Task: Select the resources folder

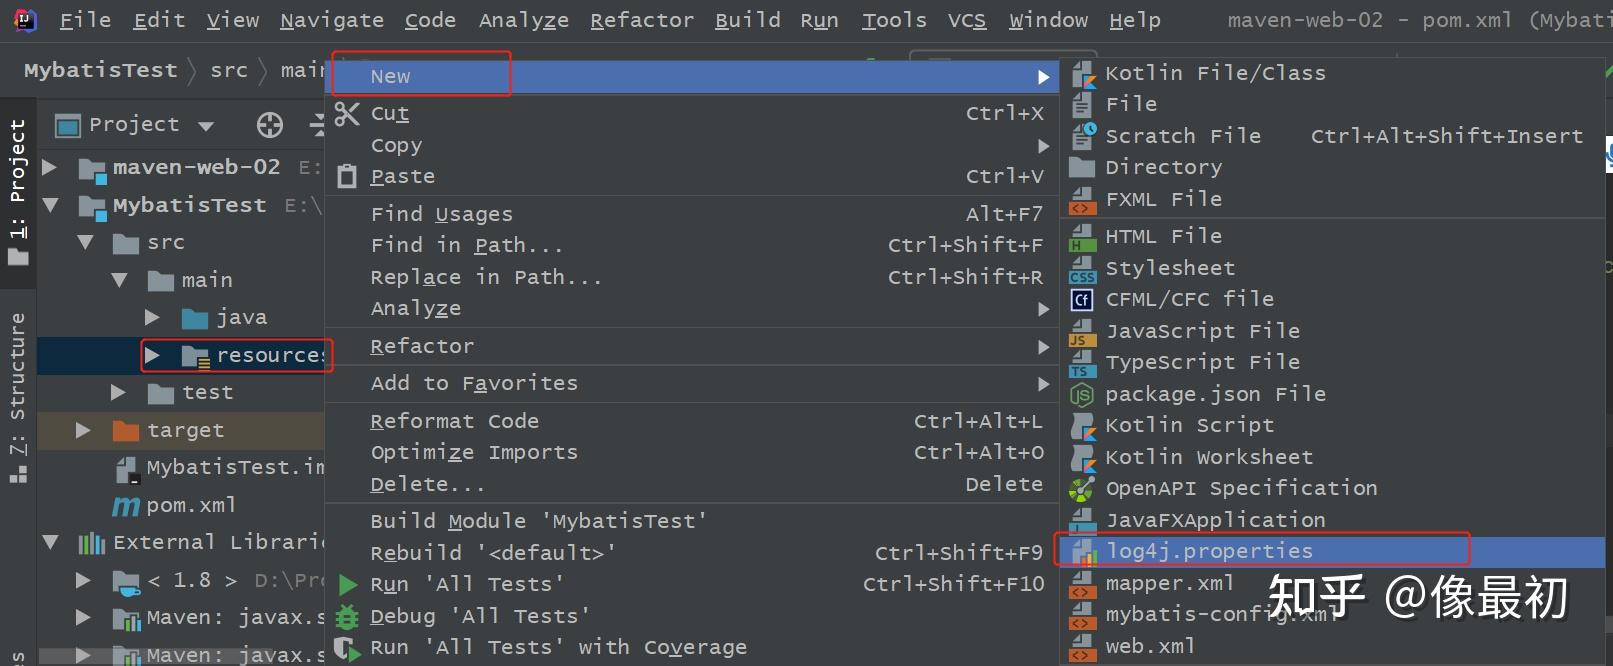Action: click(254, 356)
